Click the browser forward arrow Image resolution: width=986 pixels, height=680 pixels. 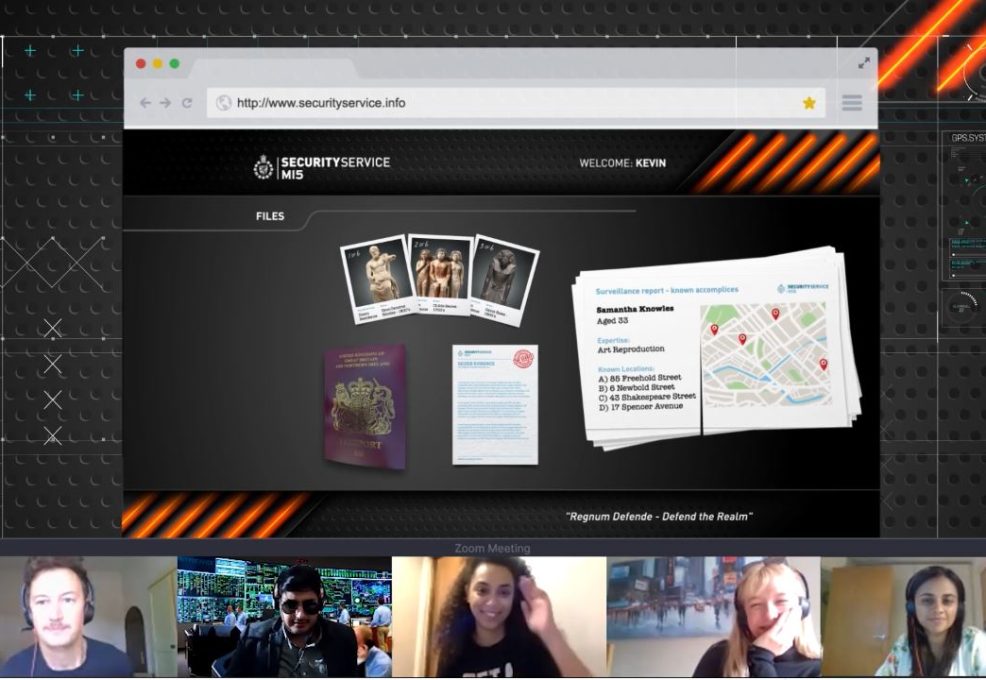tap(165, 103)
